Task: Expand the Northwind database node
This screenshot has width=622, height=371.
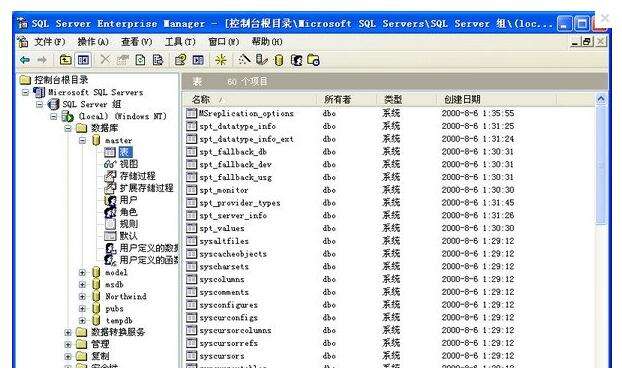Action: pyautogui.click(x=82, y=296)
